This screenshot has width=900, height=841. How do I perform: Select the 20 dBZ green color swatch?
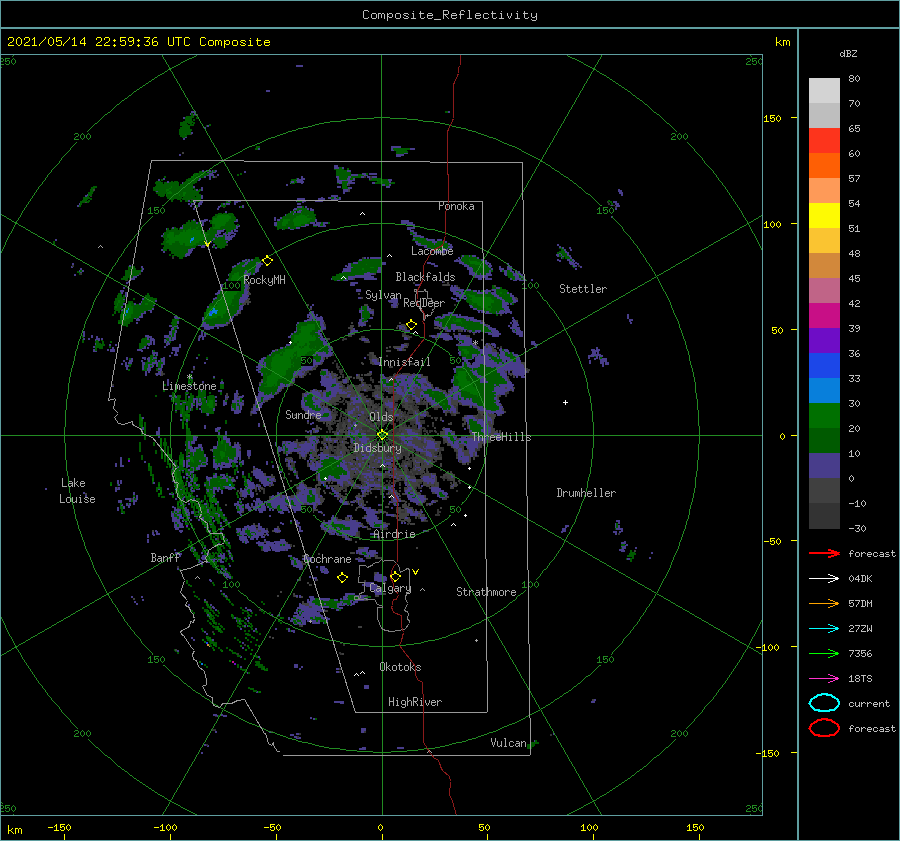pos(824,415)
